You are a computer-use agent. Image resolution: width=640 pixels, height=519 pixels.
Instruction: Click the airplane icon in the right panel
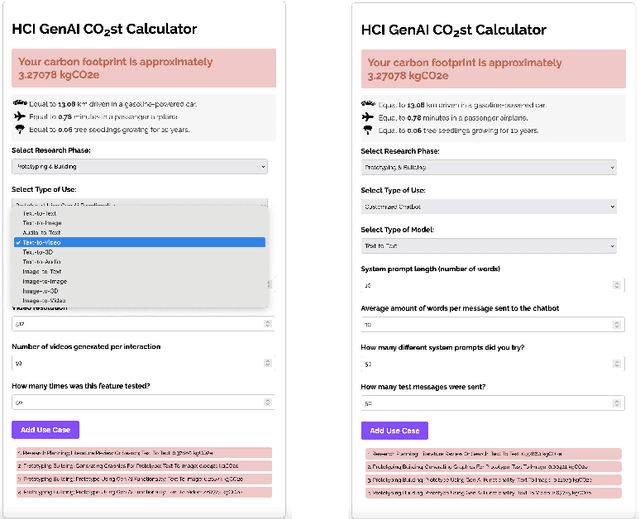(x=369, y=116)
